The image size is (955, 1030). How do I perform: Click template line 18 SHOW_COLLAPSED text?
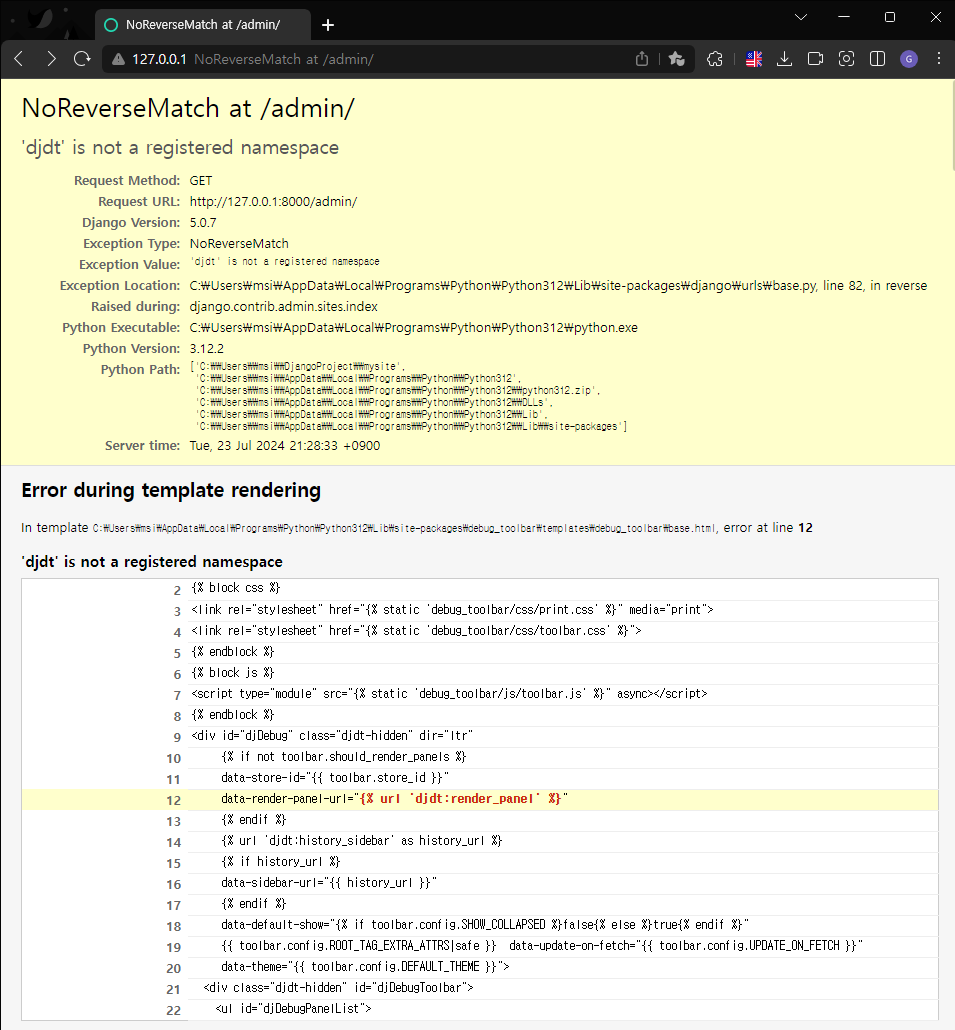click(485, 925)
